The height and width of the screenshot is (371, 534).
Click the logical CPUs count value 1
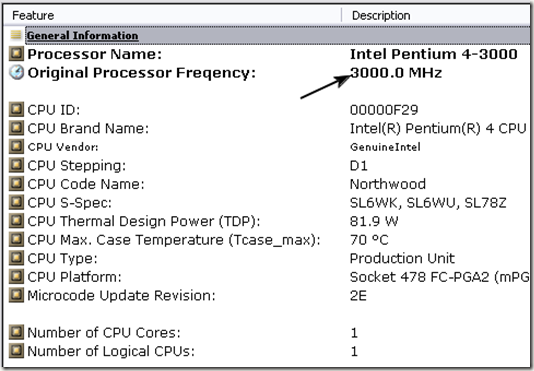pyautogui.click(x=354, y=351)
